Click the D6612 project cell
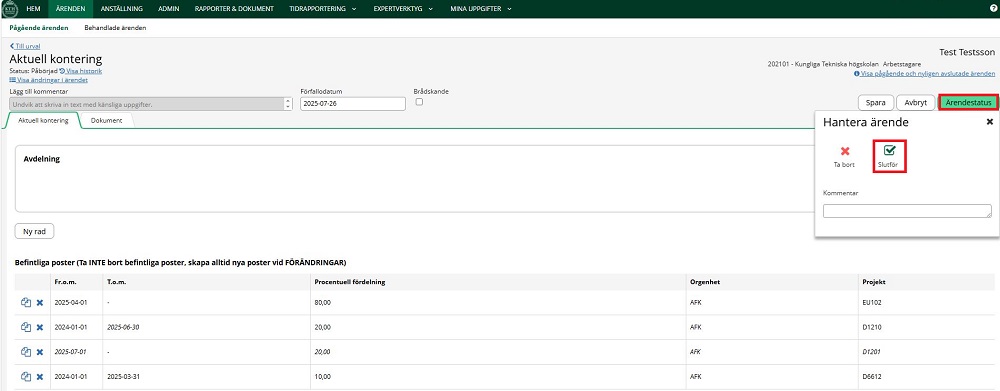1000x391 pixels. [x=871, y=376]
